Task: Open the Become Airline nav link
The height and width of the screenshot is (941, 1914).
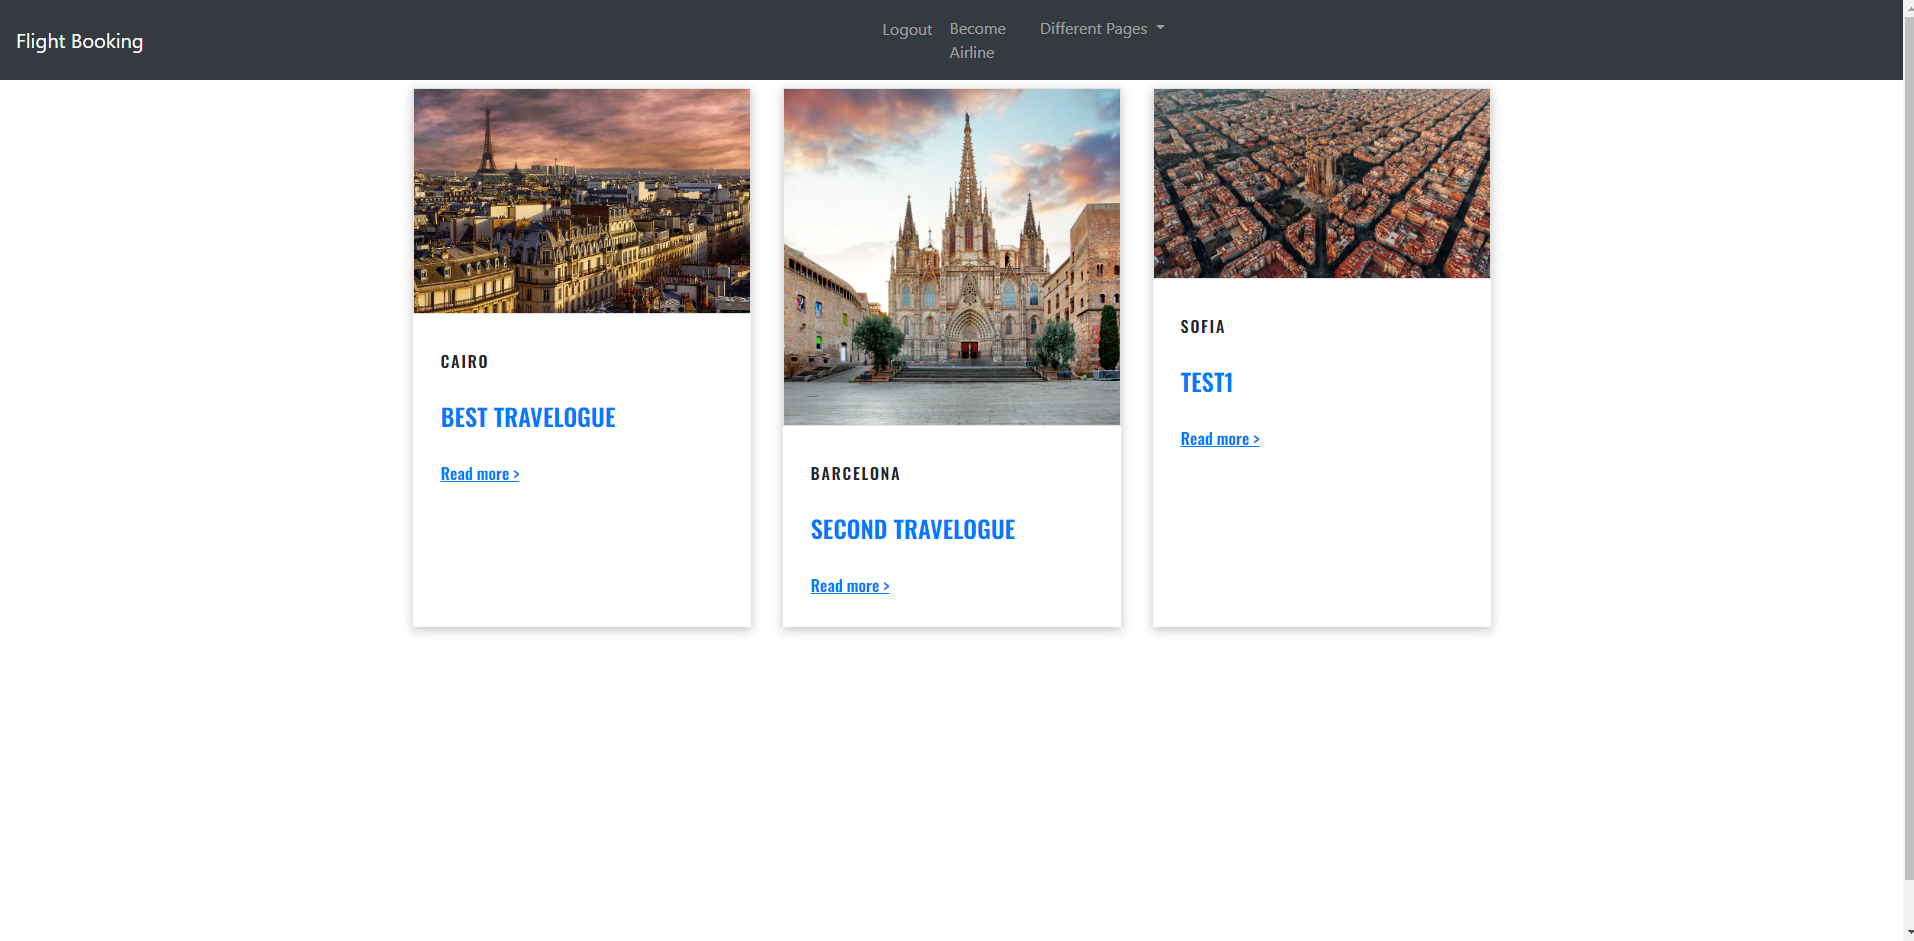Action: pyautogui.click(x=978, y=41)
